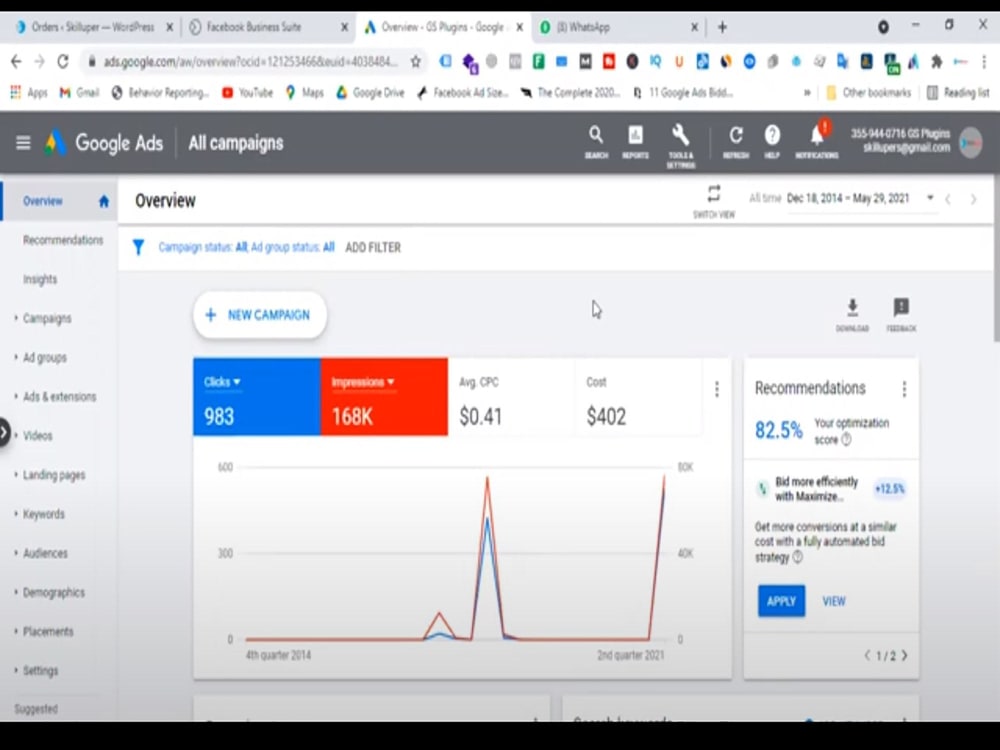The image size is (1000, 750).
Task: Expand the left side panel arrow
Action: (x=4, y=433)
